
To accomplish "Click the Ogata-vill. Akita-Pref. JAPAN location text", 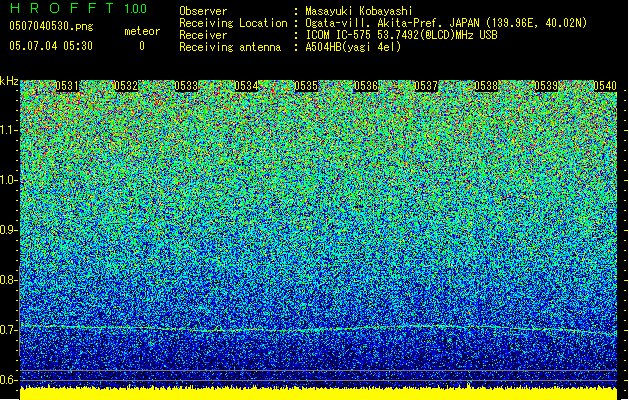I will pos(446,23).
